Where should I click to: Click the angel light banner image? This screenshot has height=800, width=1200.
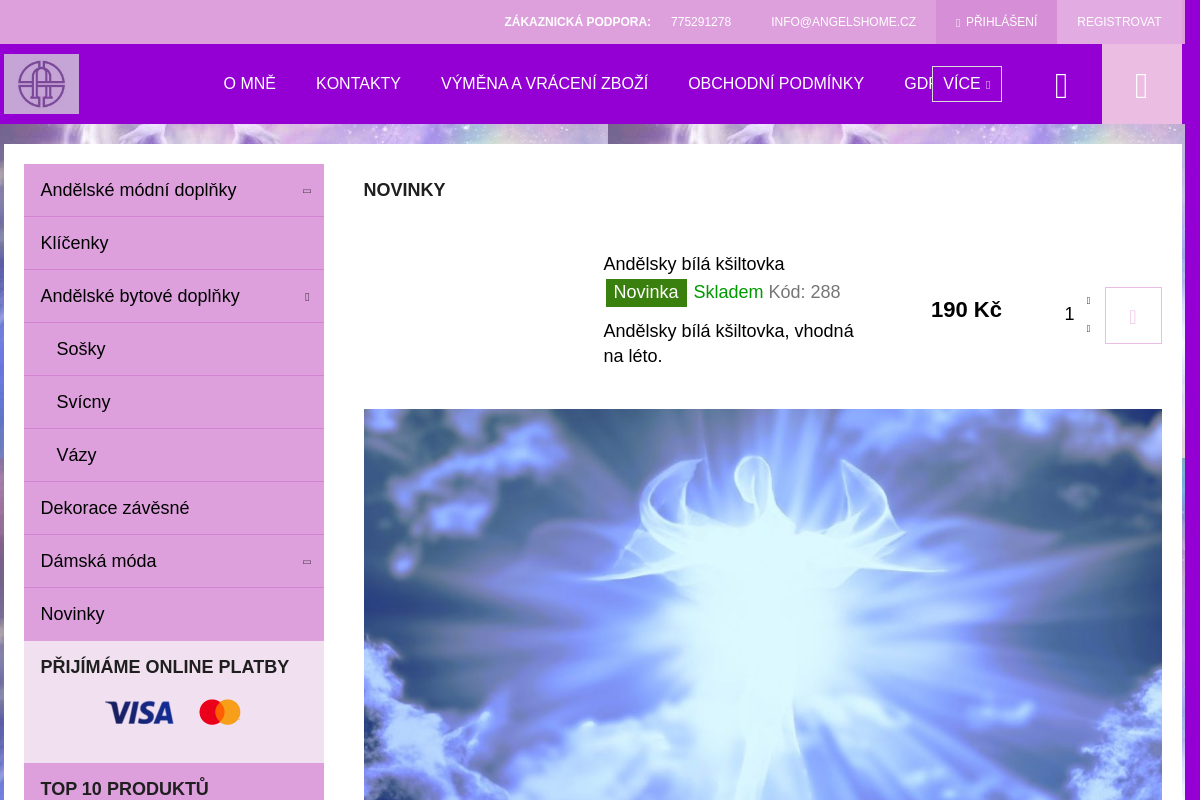(763, 604)
